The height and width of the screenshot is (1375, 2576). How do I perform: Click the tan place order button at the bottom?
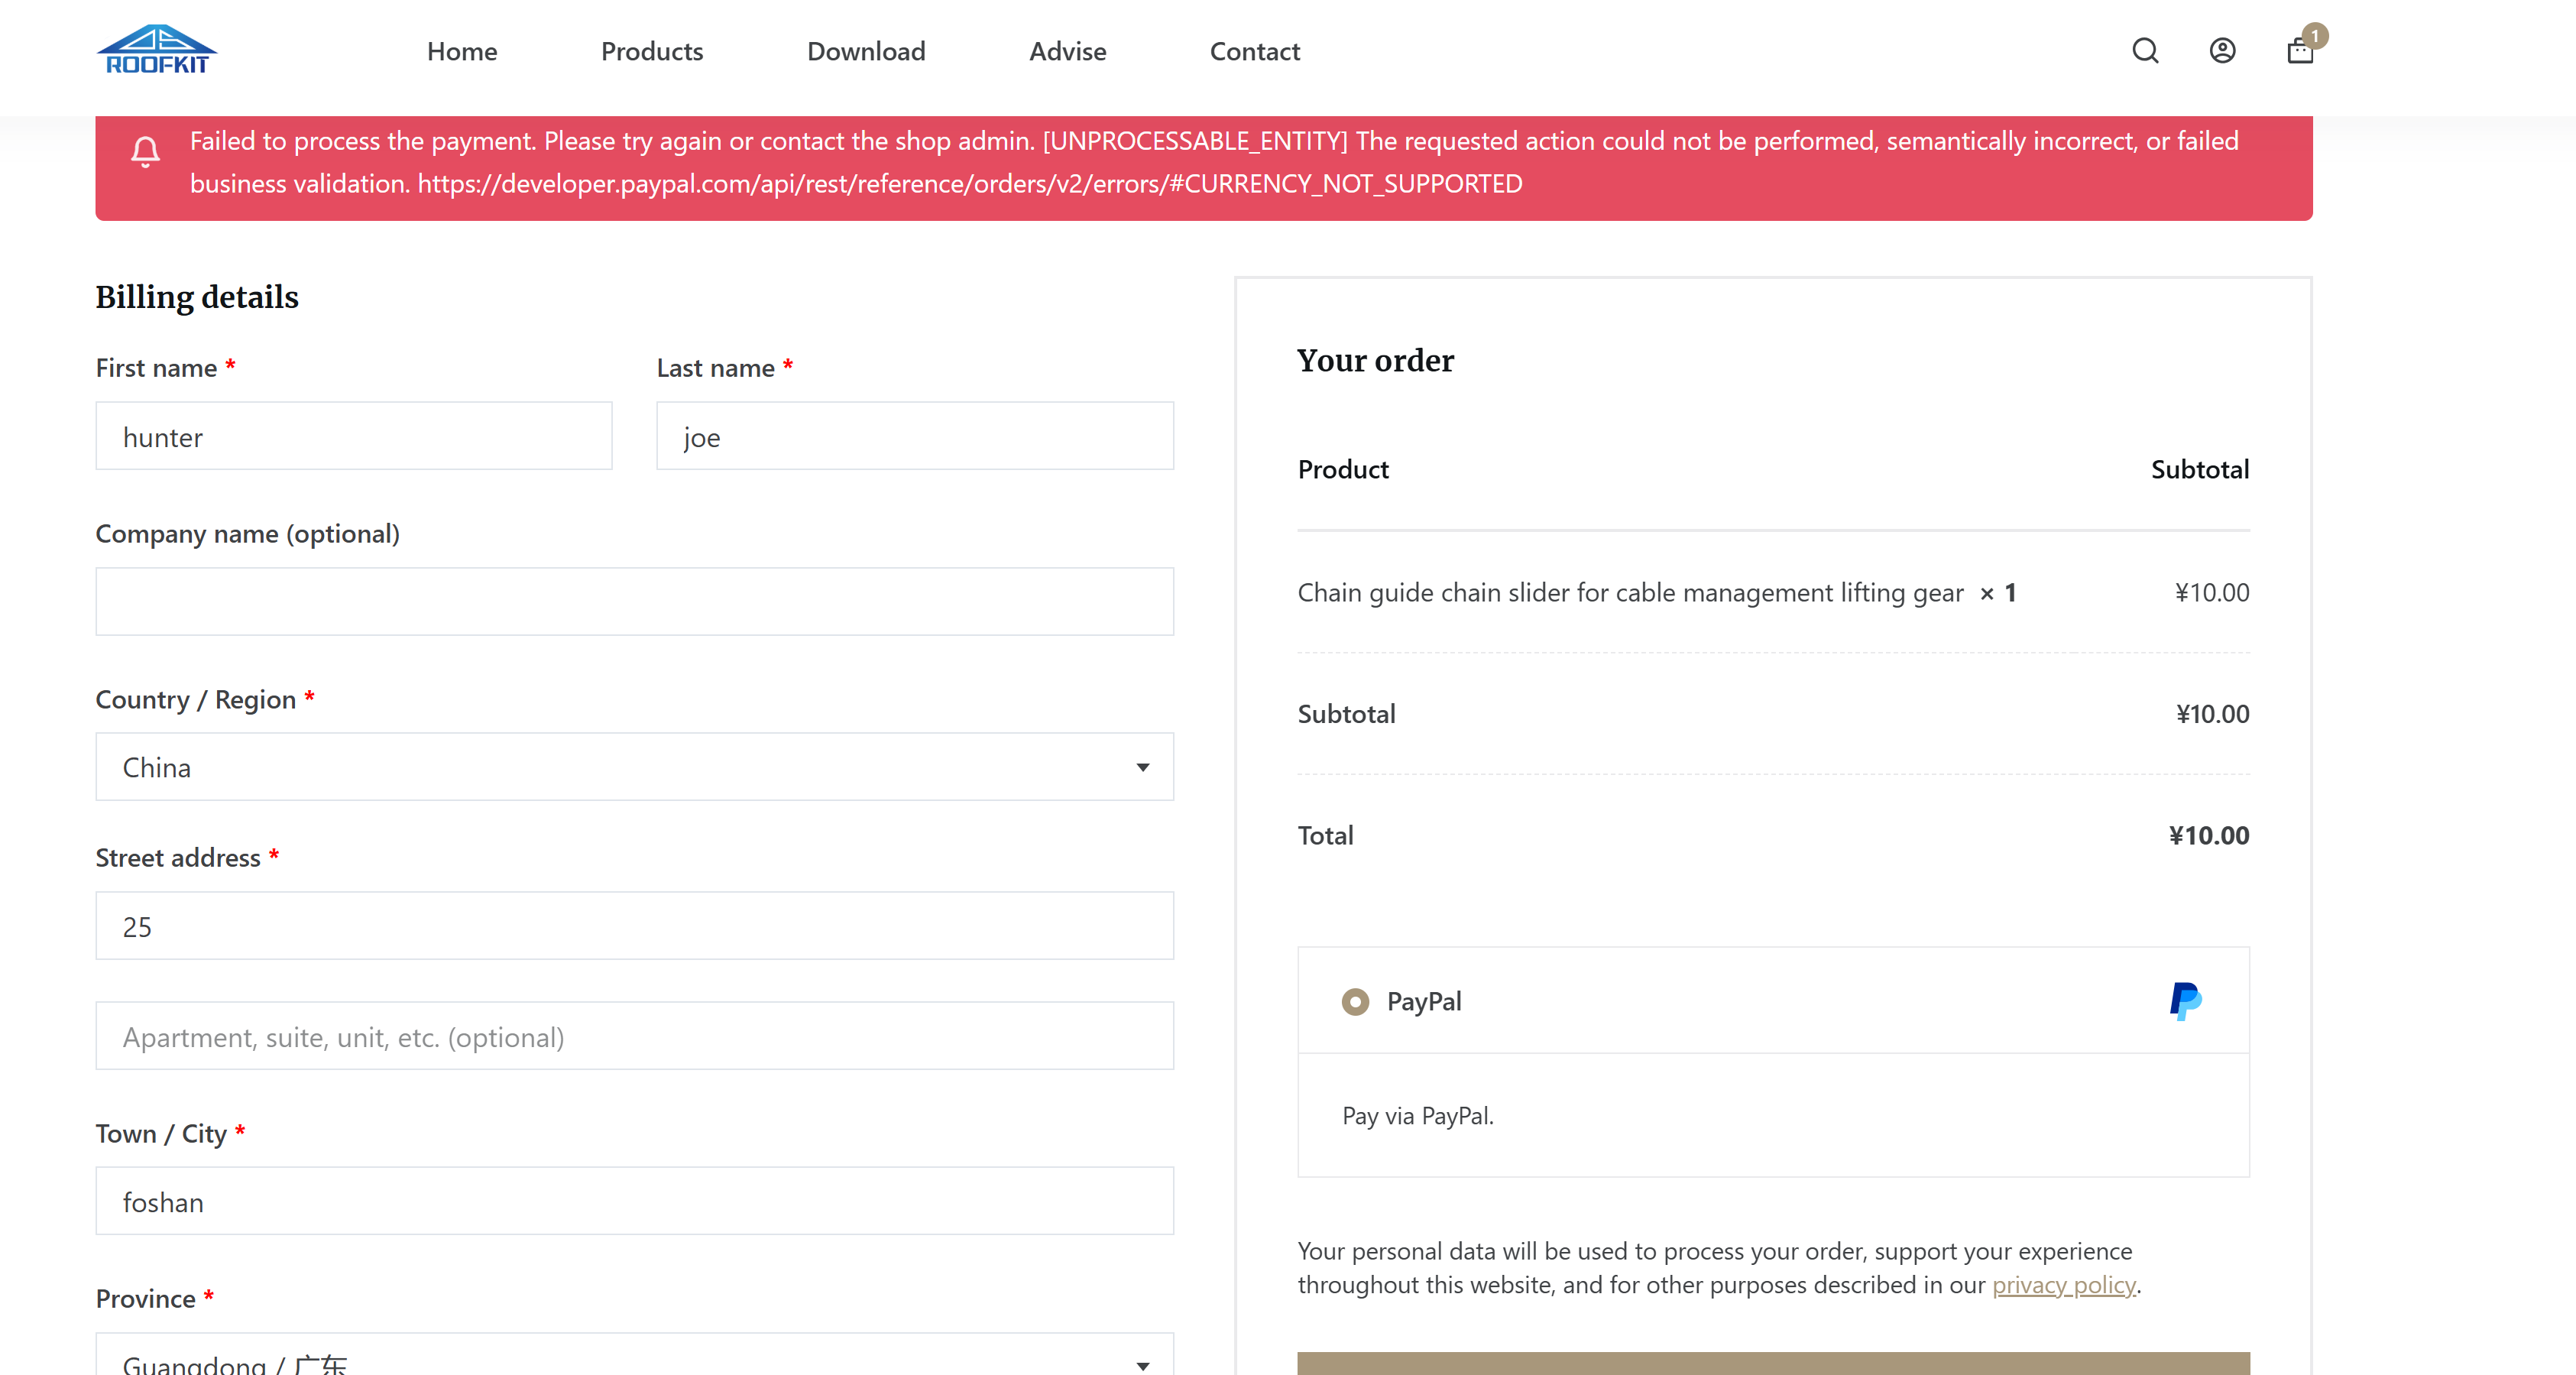1773,1363
